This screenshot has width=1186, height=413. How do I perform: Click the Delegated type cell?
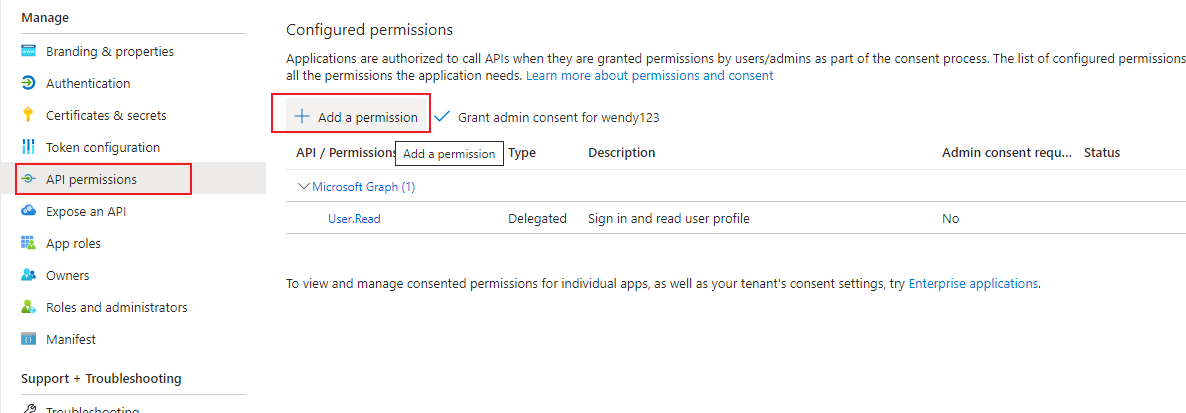click(x=537, y=219)
